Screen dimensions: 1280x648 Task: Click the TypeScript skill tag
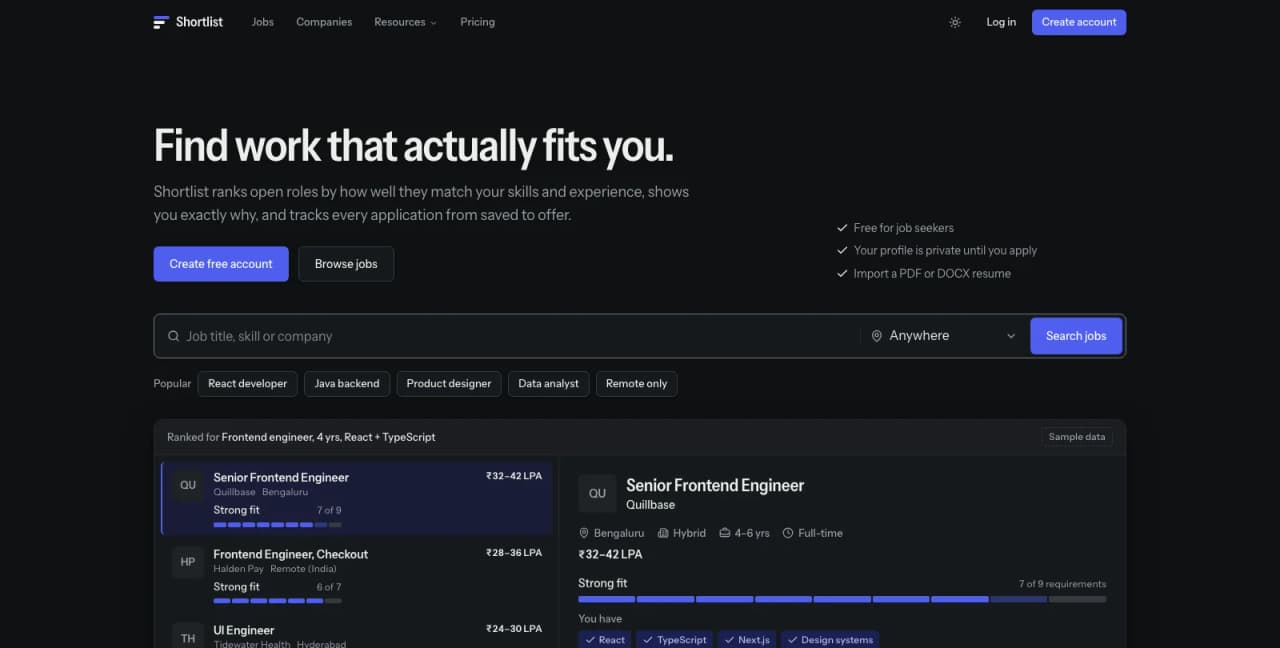(x=674, y=640)
